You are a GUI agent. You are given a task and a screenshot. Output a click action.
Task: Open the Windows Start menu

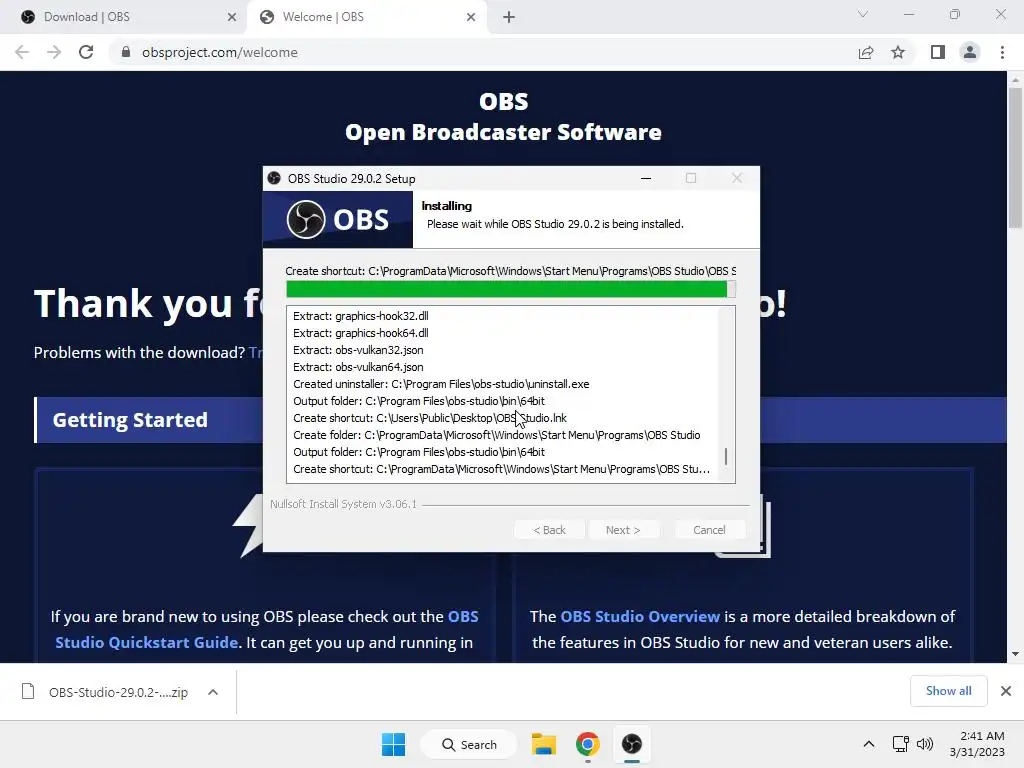[x=393, y=744]
